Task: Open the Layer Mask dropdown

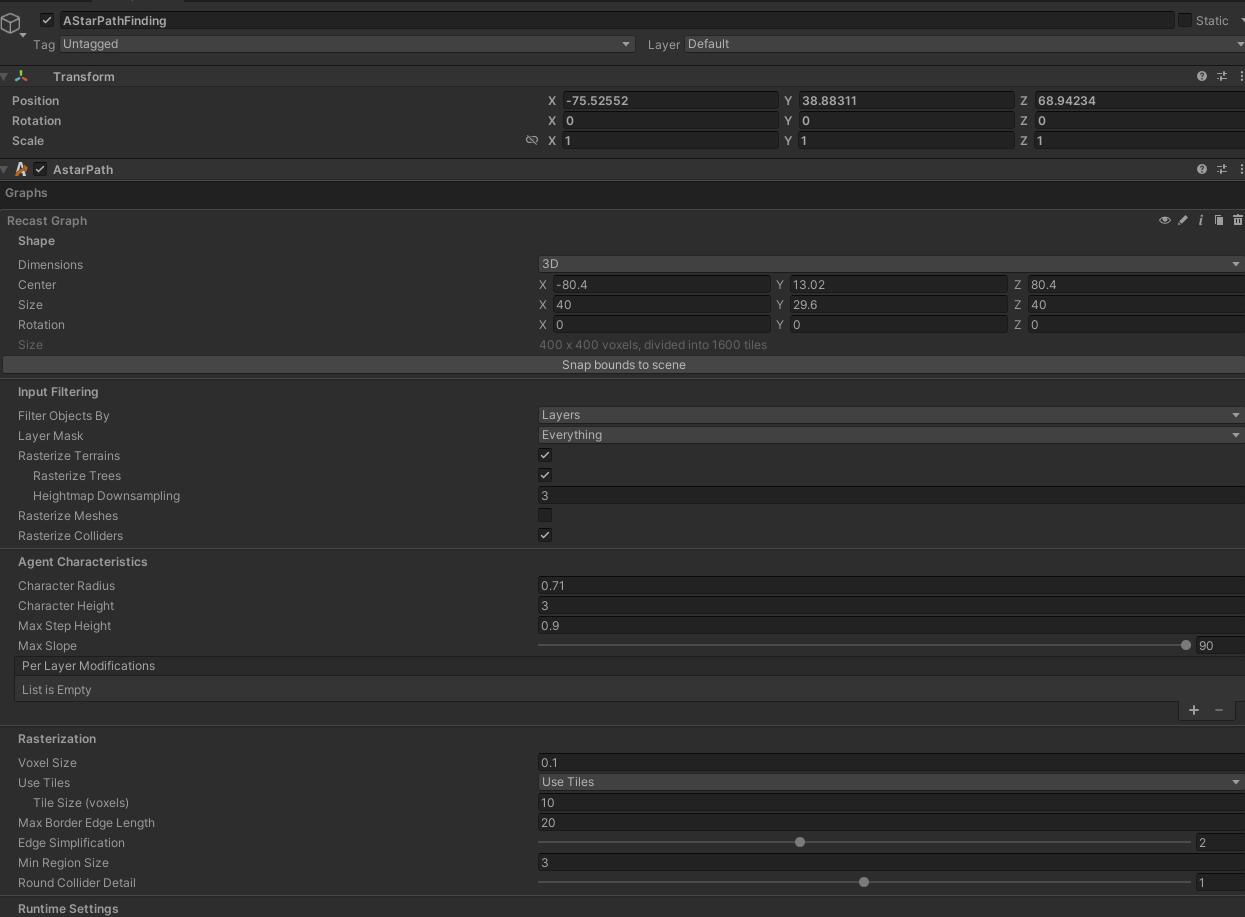Action: 891,435
